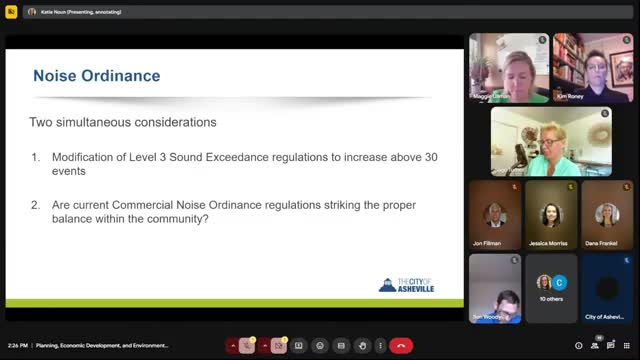The image size is (640, 360).
Task: Select the City of Ashevi... tile
Action: tap(607, 289)
